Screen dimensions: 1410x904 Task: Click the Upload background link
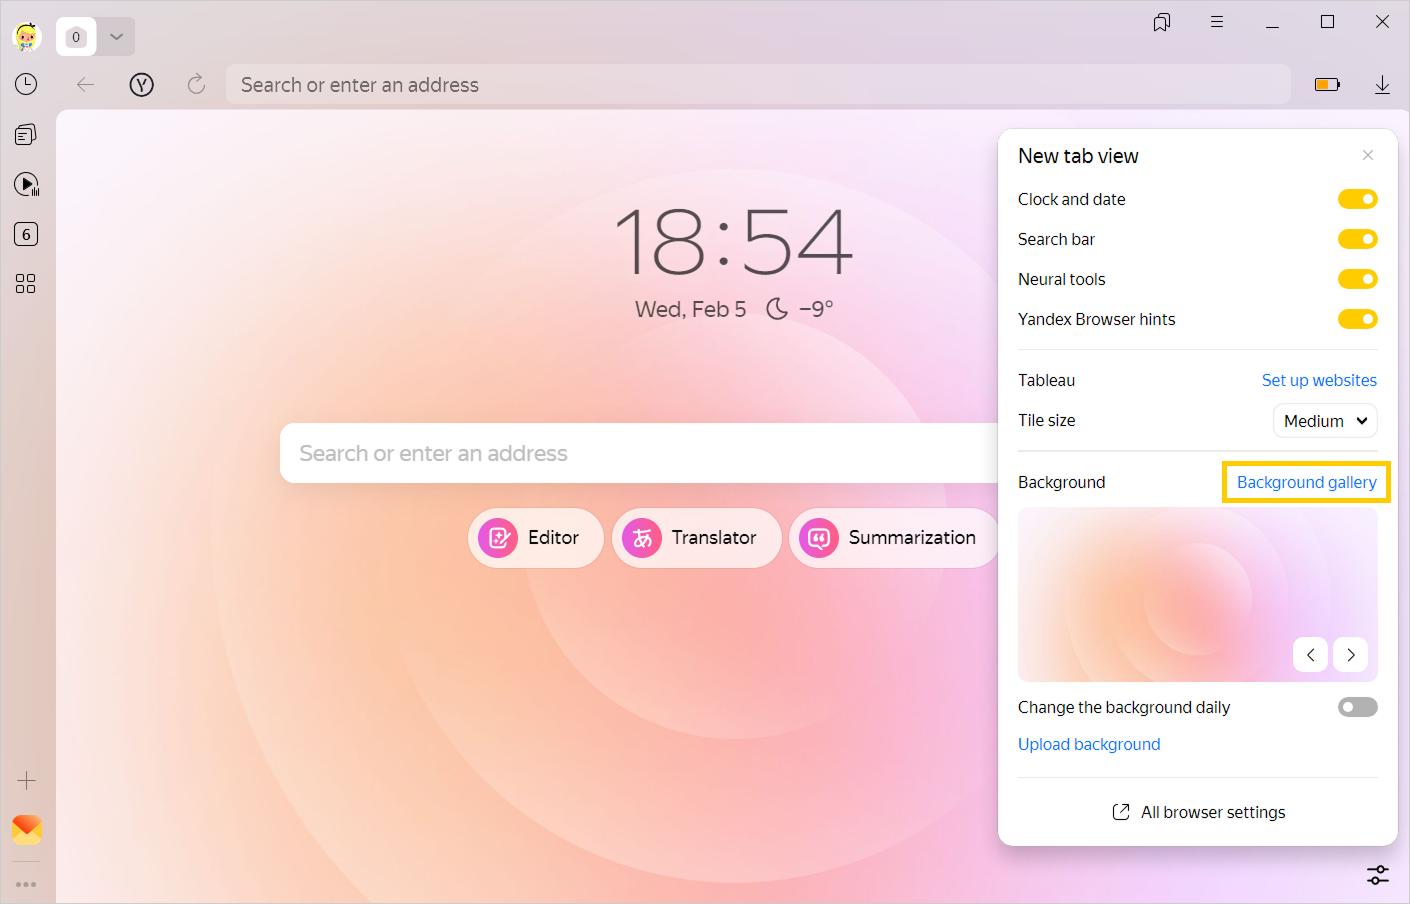point(1089,744)
